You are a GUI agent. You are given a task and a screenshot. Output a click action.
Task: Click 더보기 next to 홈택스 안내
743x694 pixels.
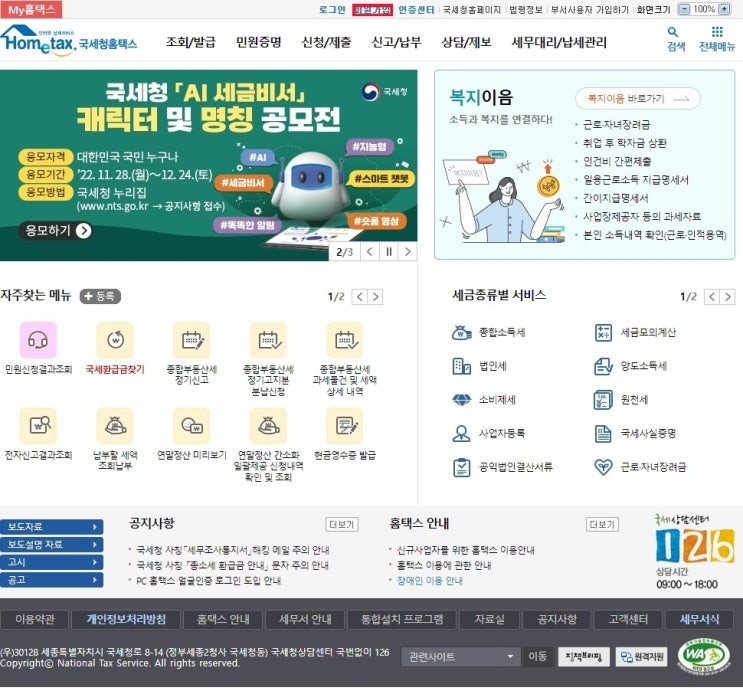point(602,524)
